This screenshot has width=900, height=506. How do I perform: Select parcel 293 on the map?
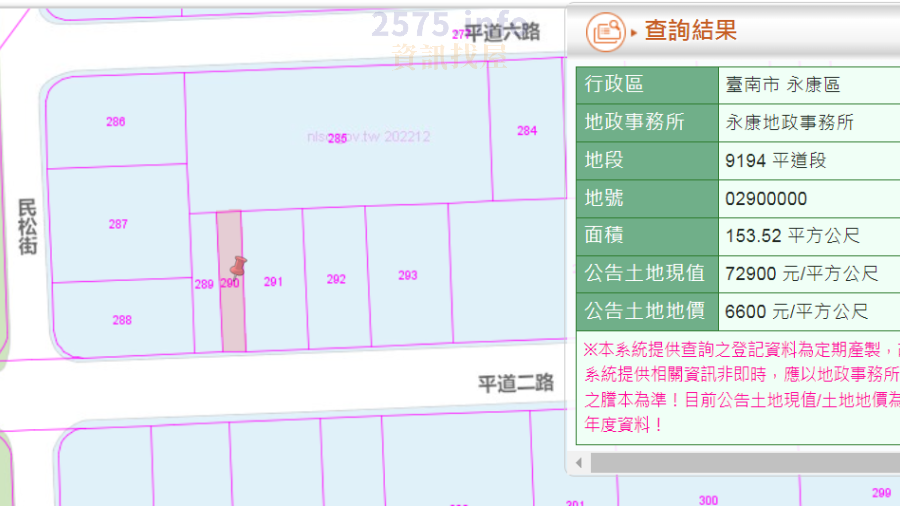tap(408, 275)
